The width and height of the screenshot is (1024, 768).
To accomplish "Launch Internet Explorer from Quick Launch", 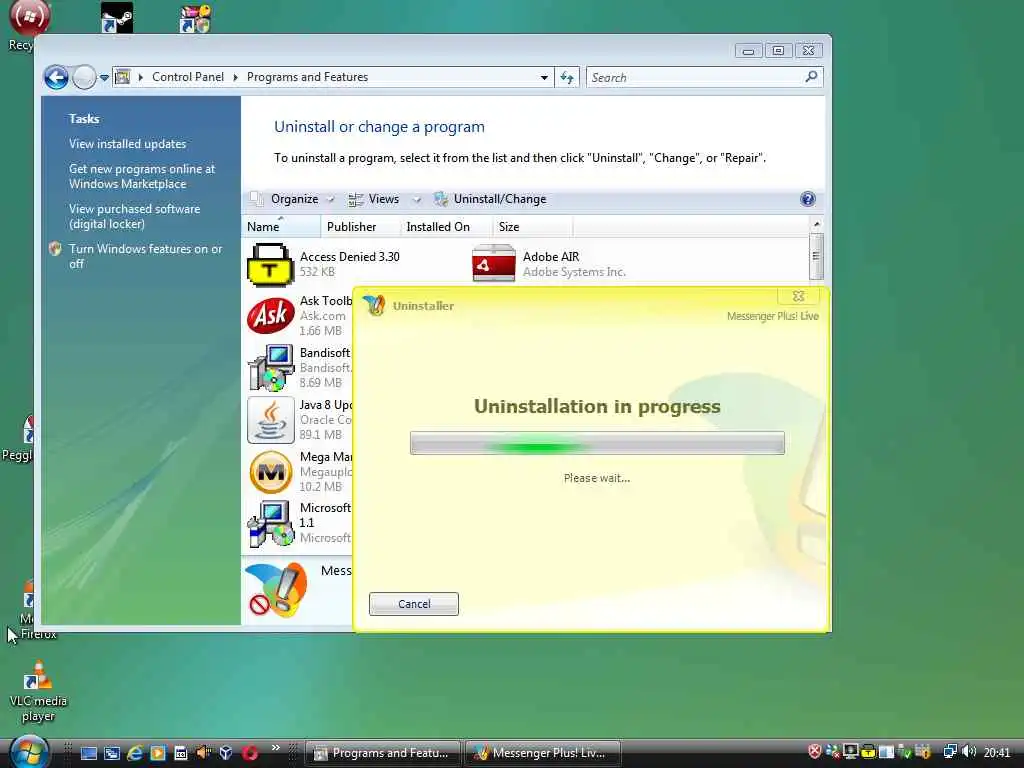I will [x=135, y=754].
